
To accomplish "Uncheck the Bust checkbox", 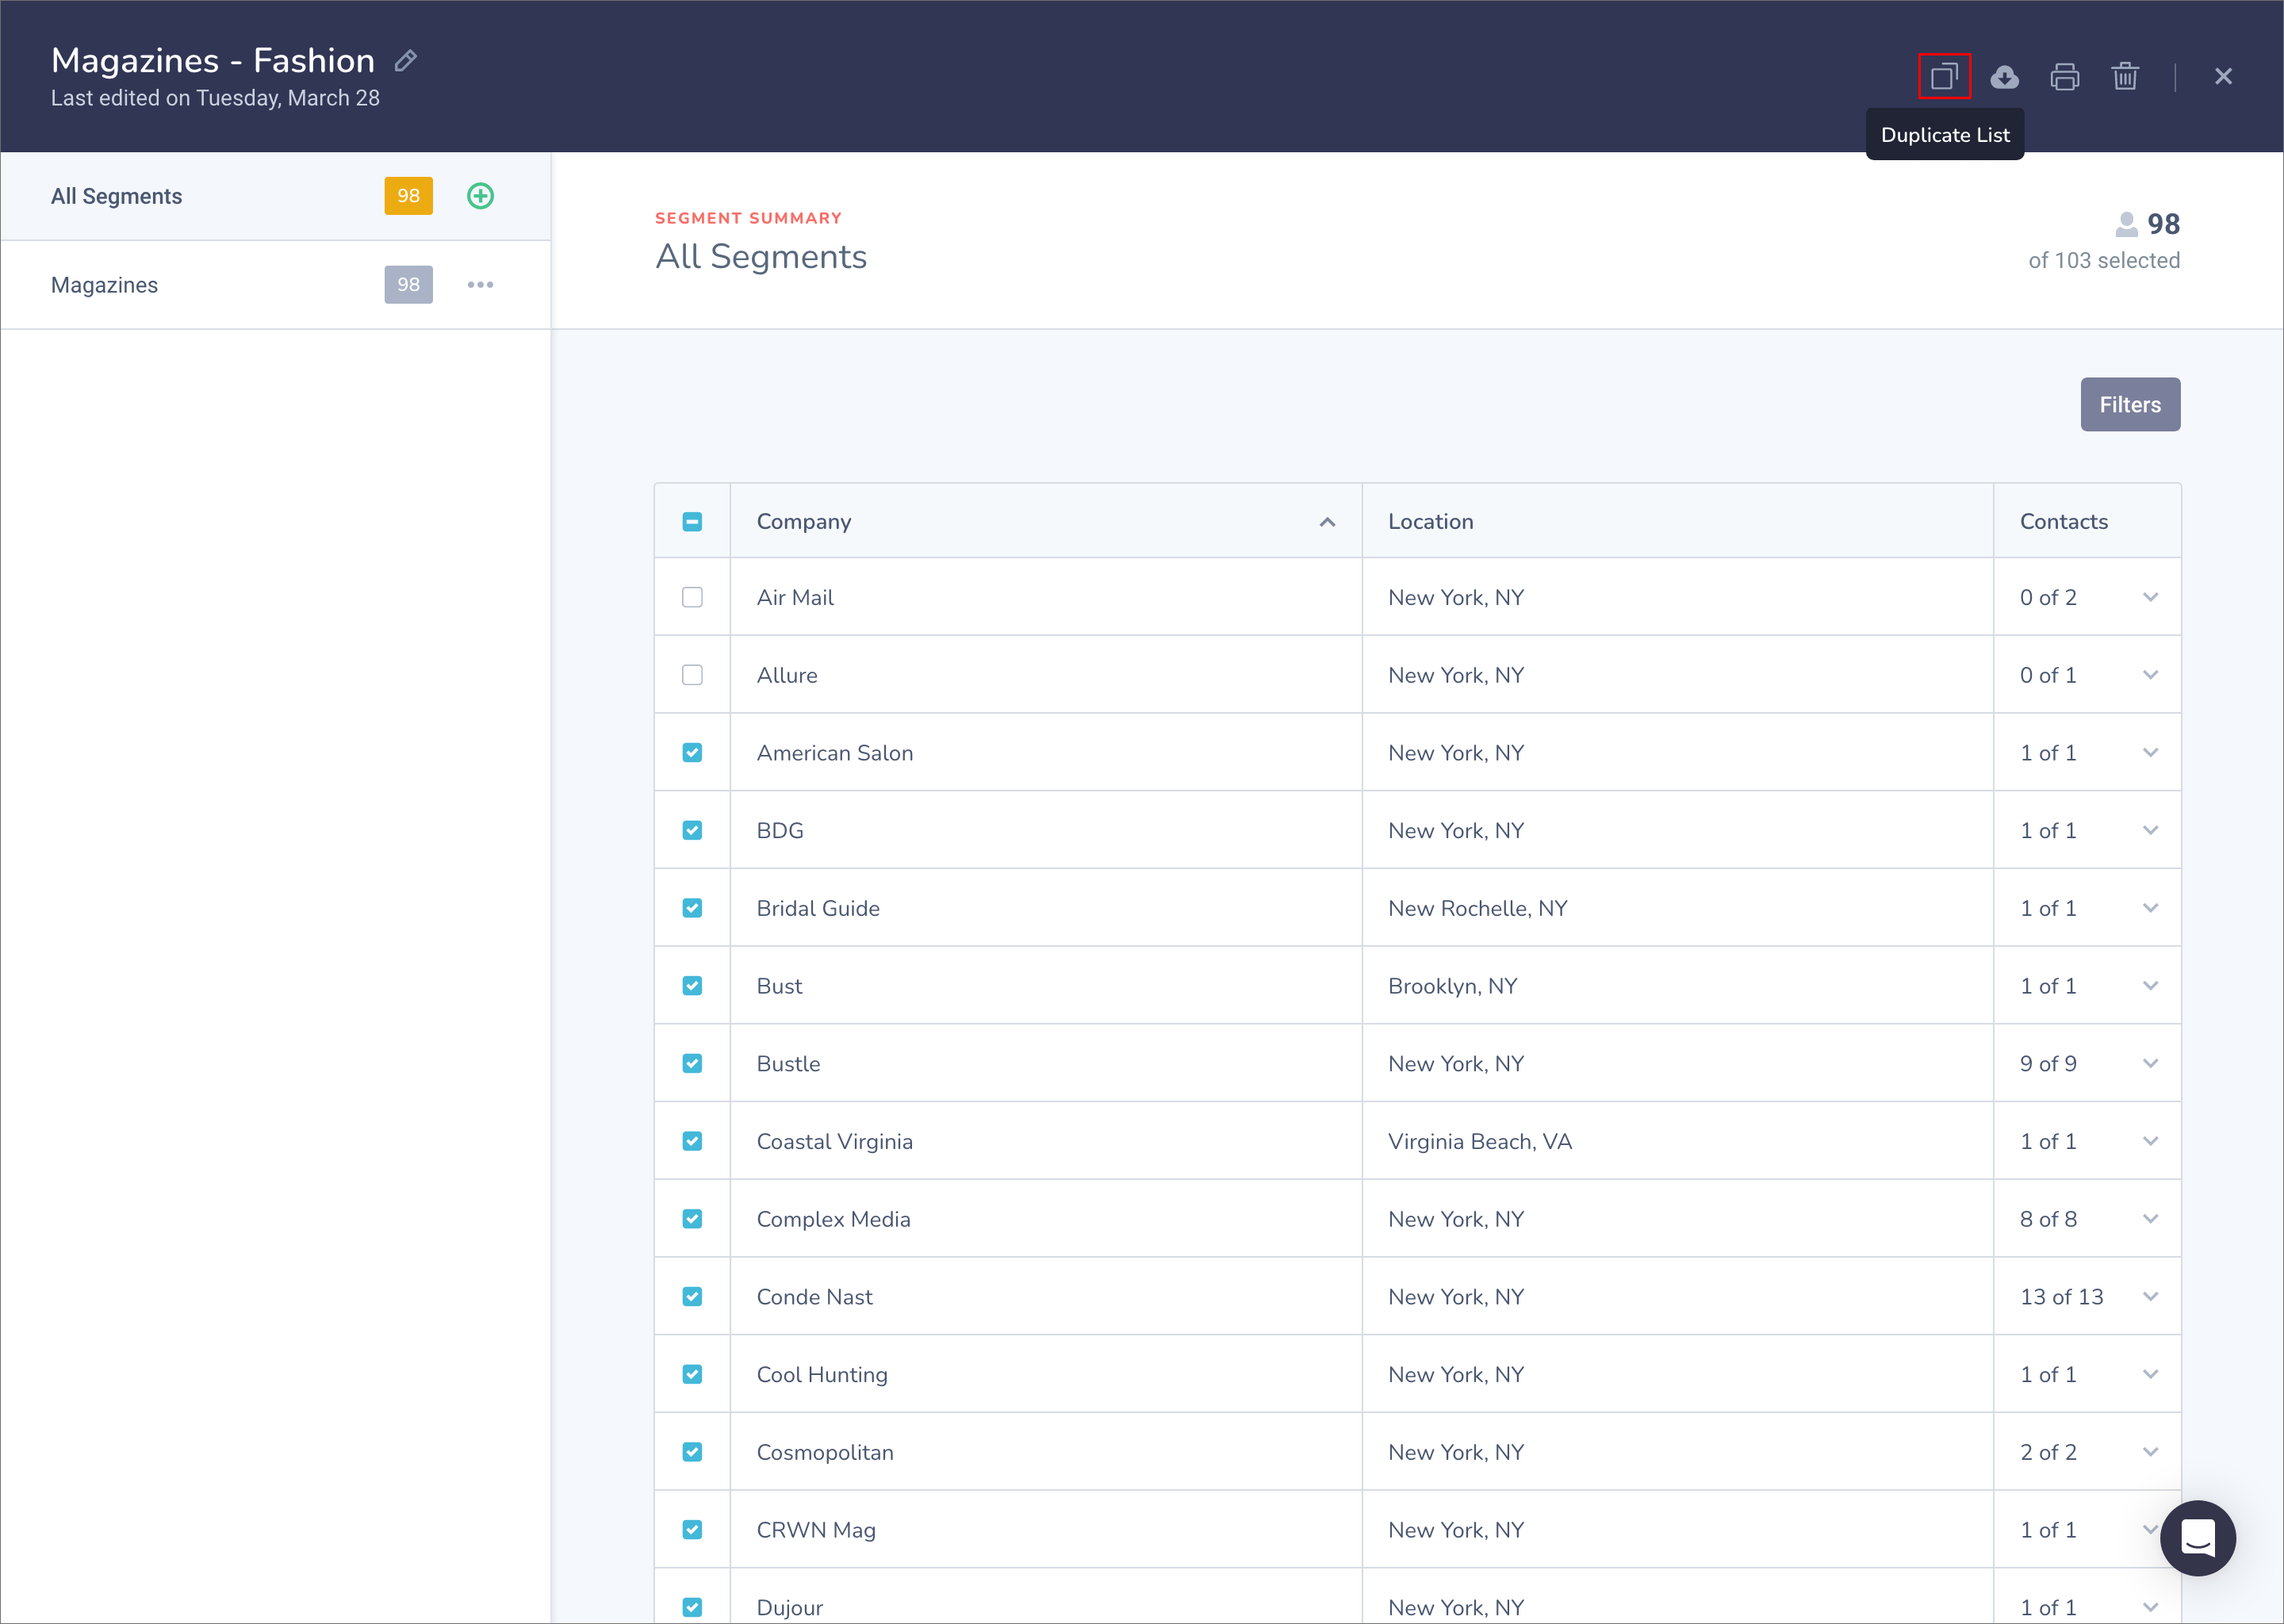I will point(692,986).
